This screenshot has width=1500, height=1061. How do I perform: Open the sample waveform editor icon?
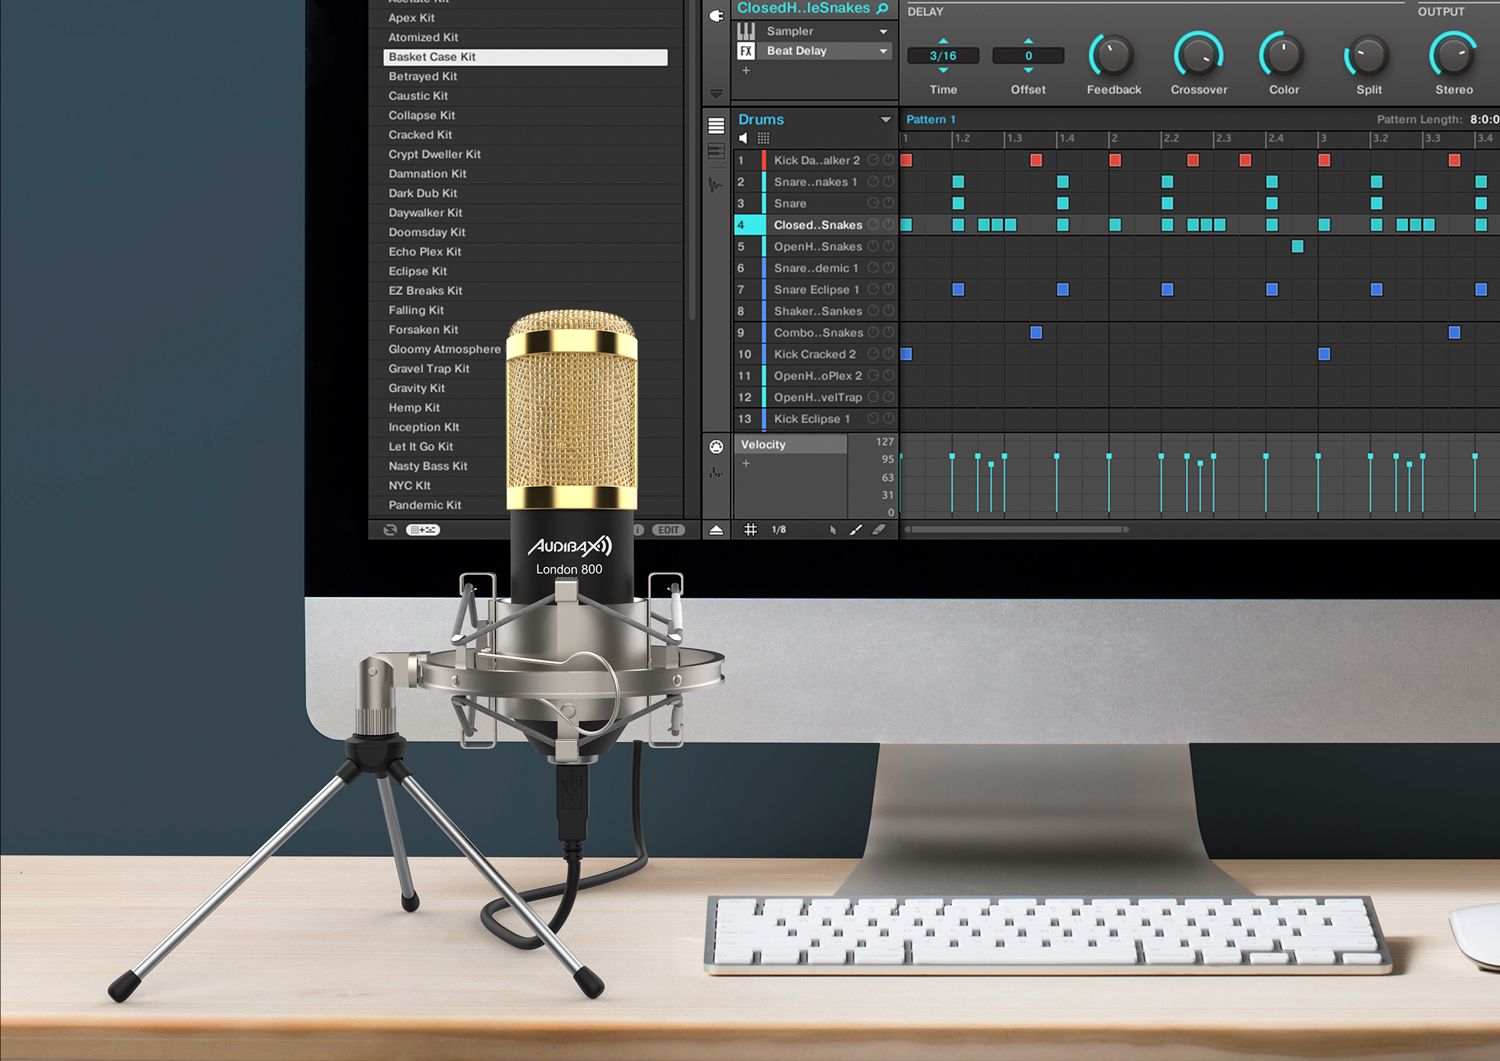[x=716, y=185]
